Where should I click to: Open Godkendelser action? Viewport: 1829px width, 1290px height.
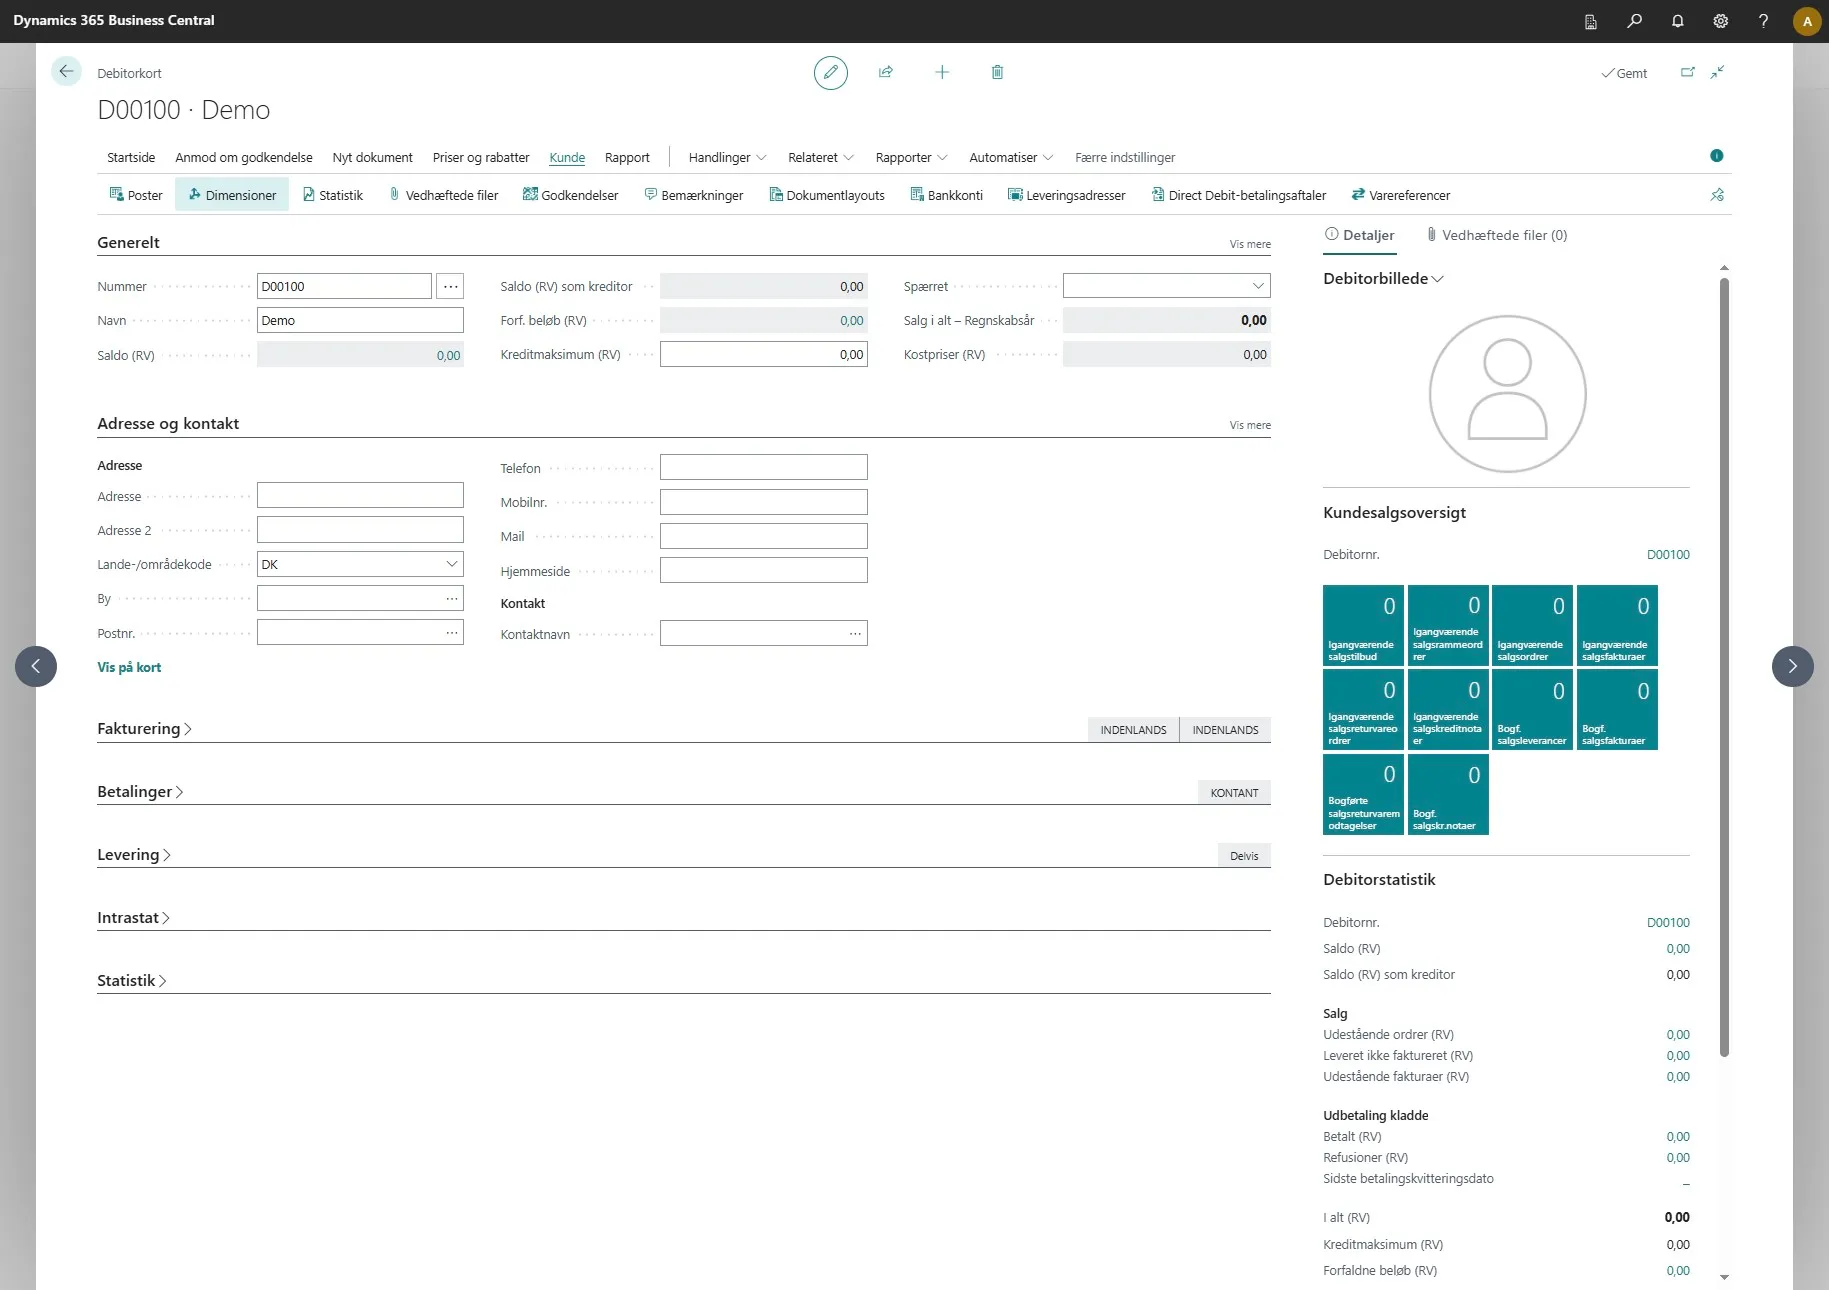tap(570, 195)
